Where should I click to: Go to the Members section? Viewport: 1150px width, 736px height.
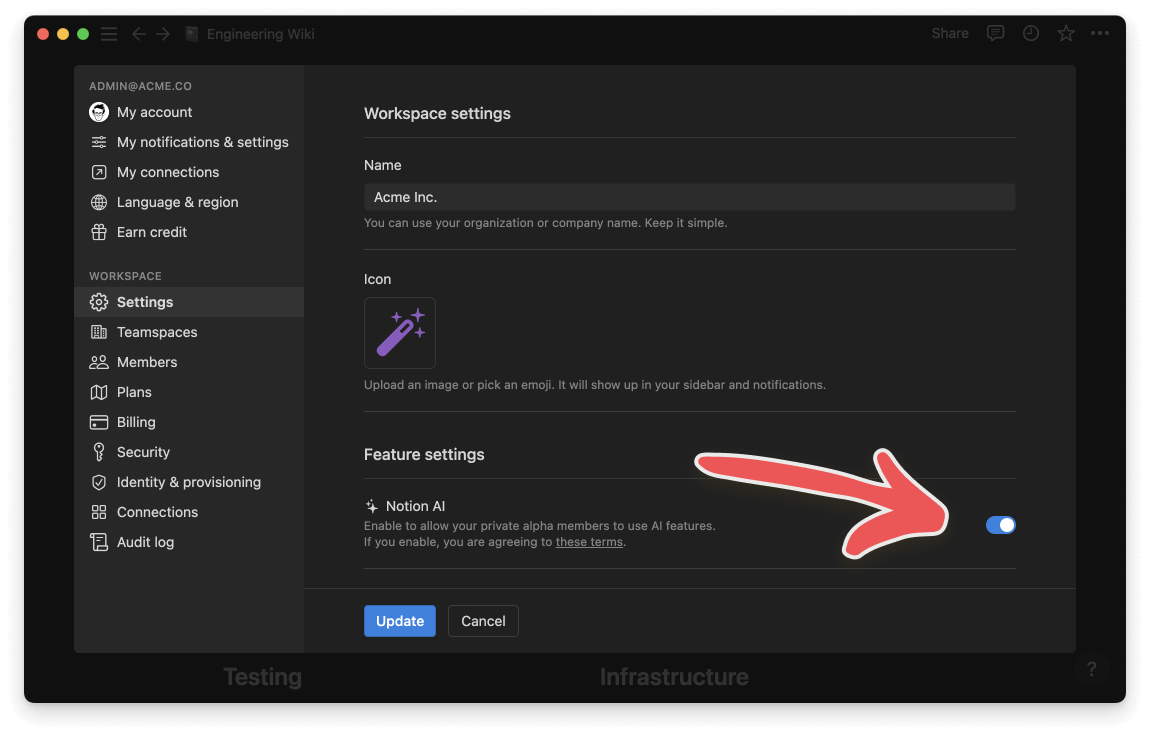click(x=147, y=362)
